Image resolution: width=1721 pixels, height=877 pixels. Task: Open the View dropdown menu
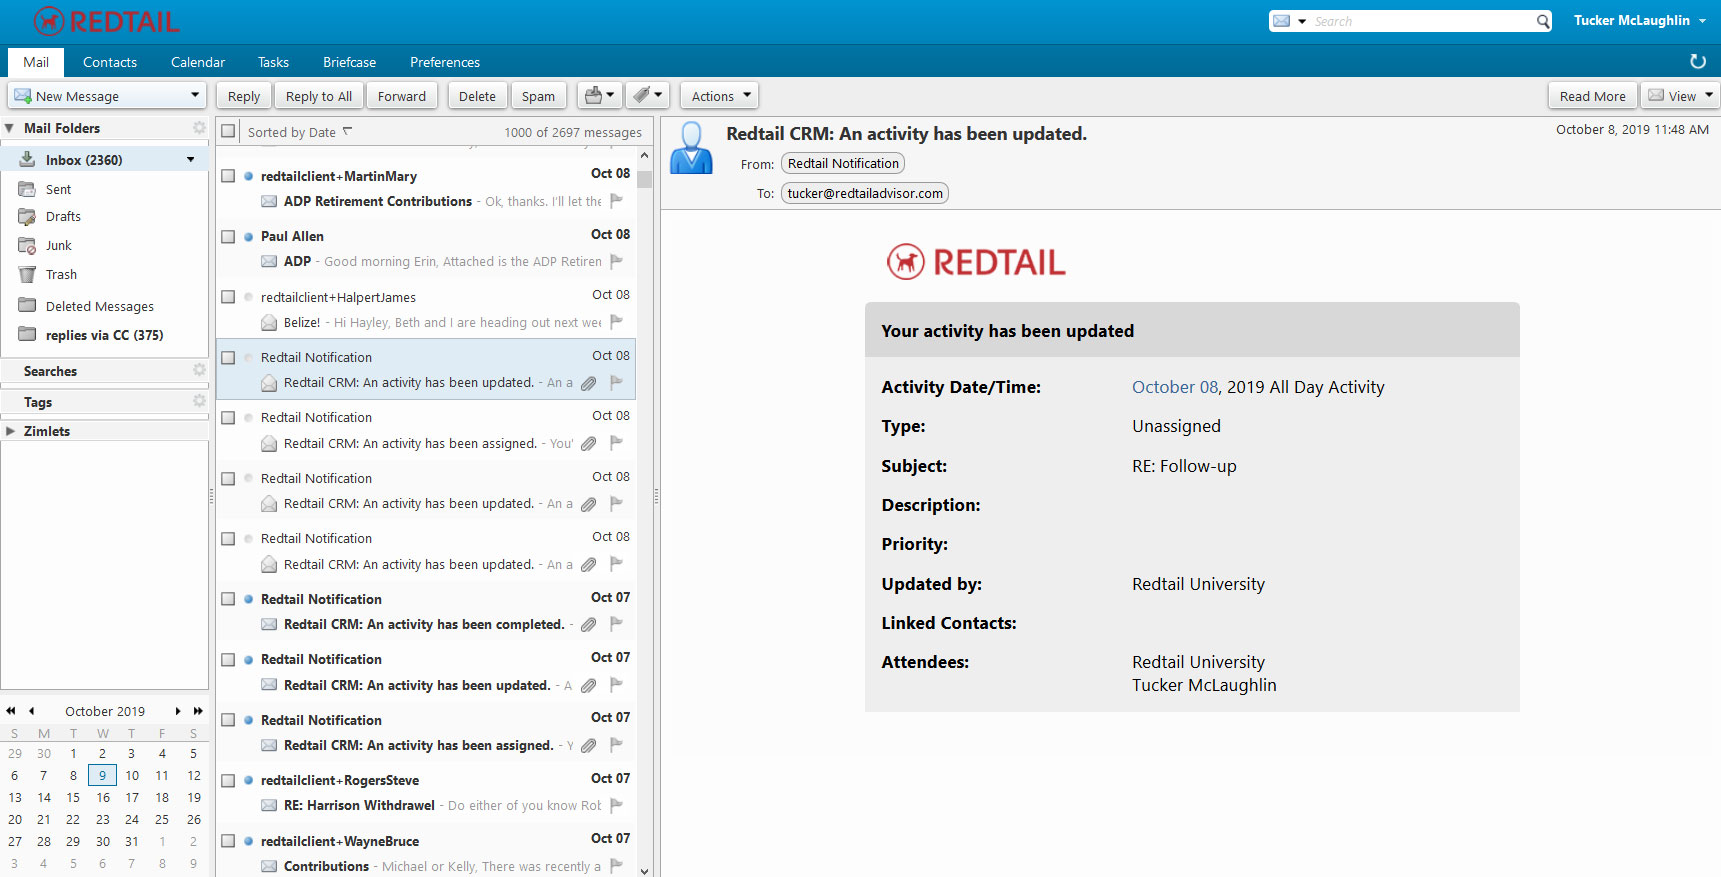1680,96
